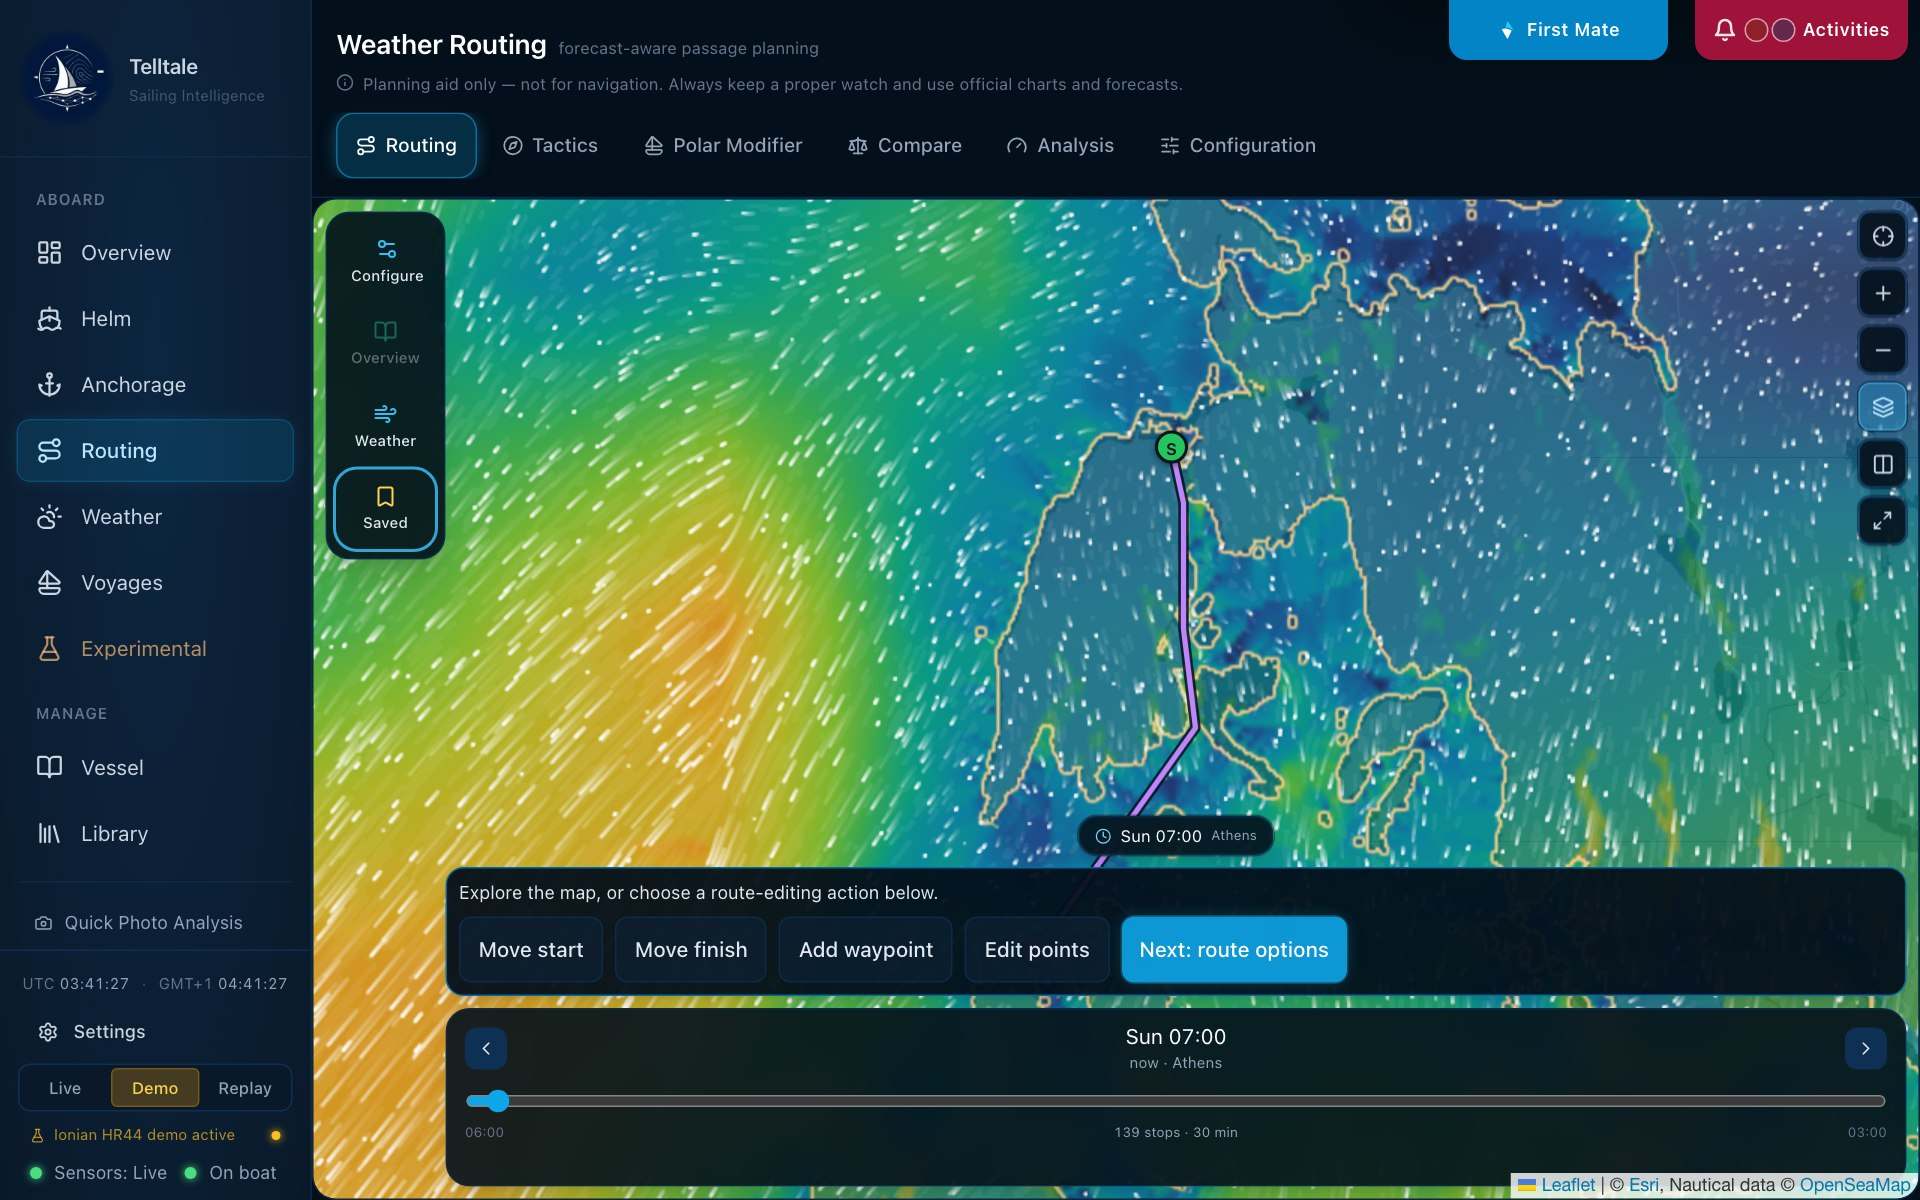Image resolution: width=1920 pixels, height=1200 pixels.
Task: Toggle split view map icon
Action: tap(1882, 464)
